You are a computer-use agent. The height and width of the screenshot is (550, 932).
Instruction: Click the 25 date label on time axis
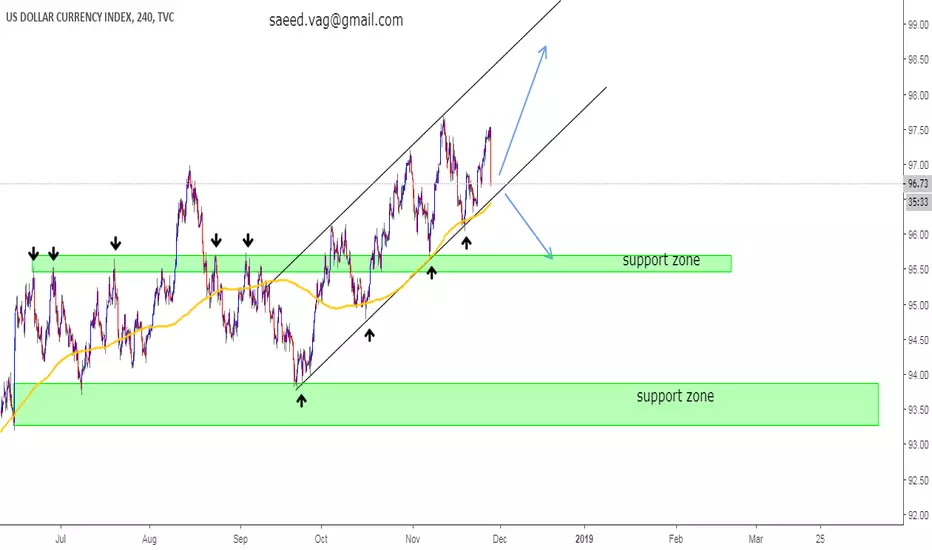tap(820, 539)
